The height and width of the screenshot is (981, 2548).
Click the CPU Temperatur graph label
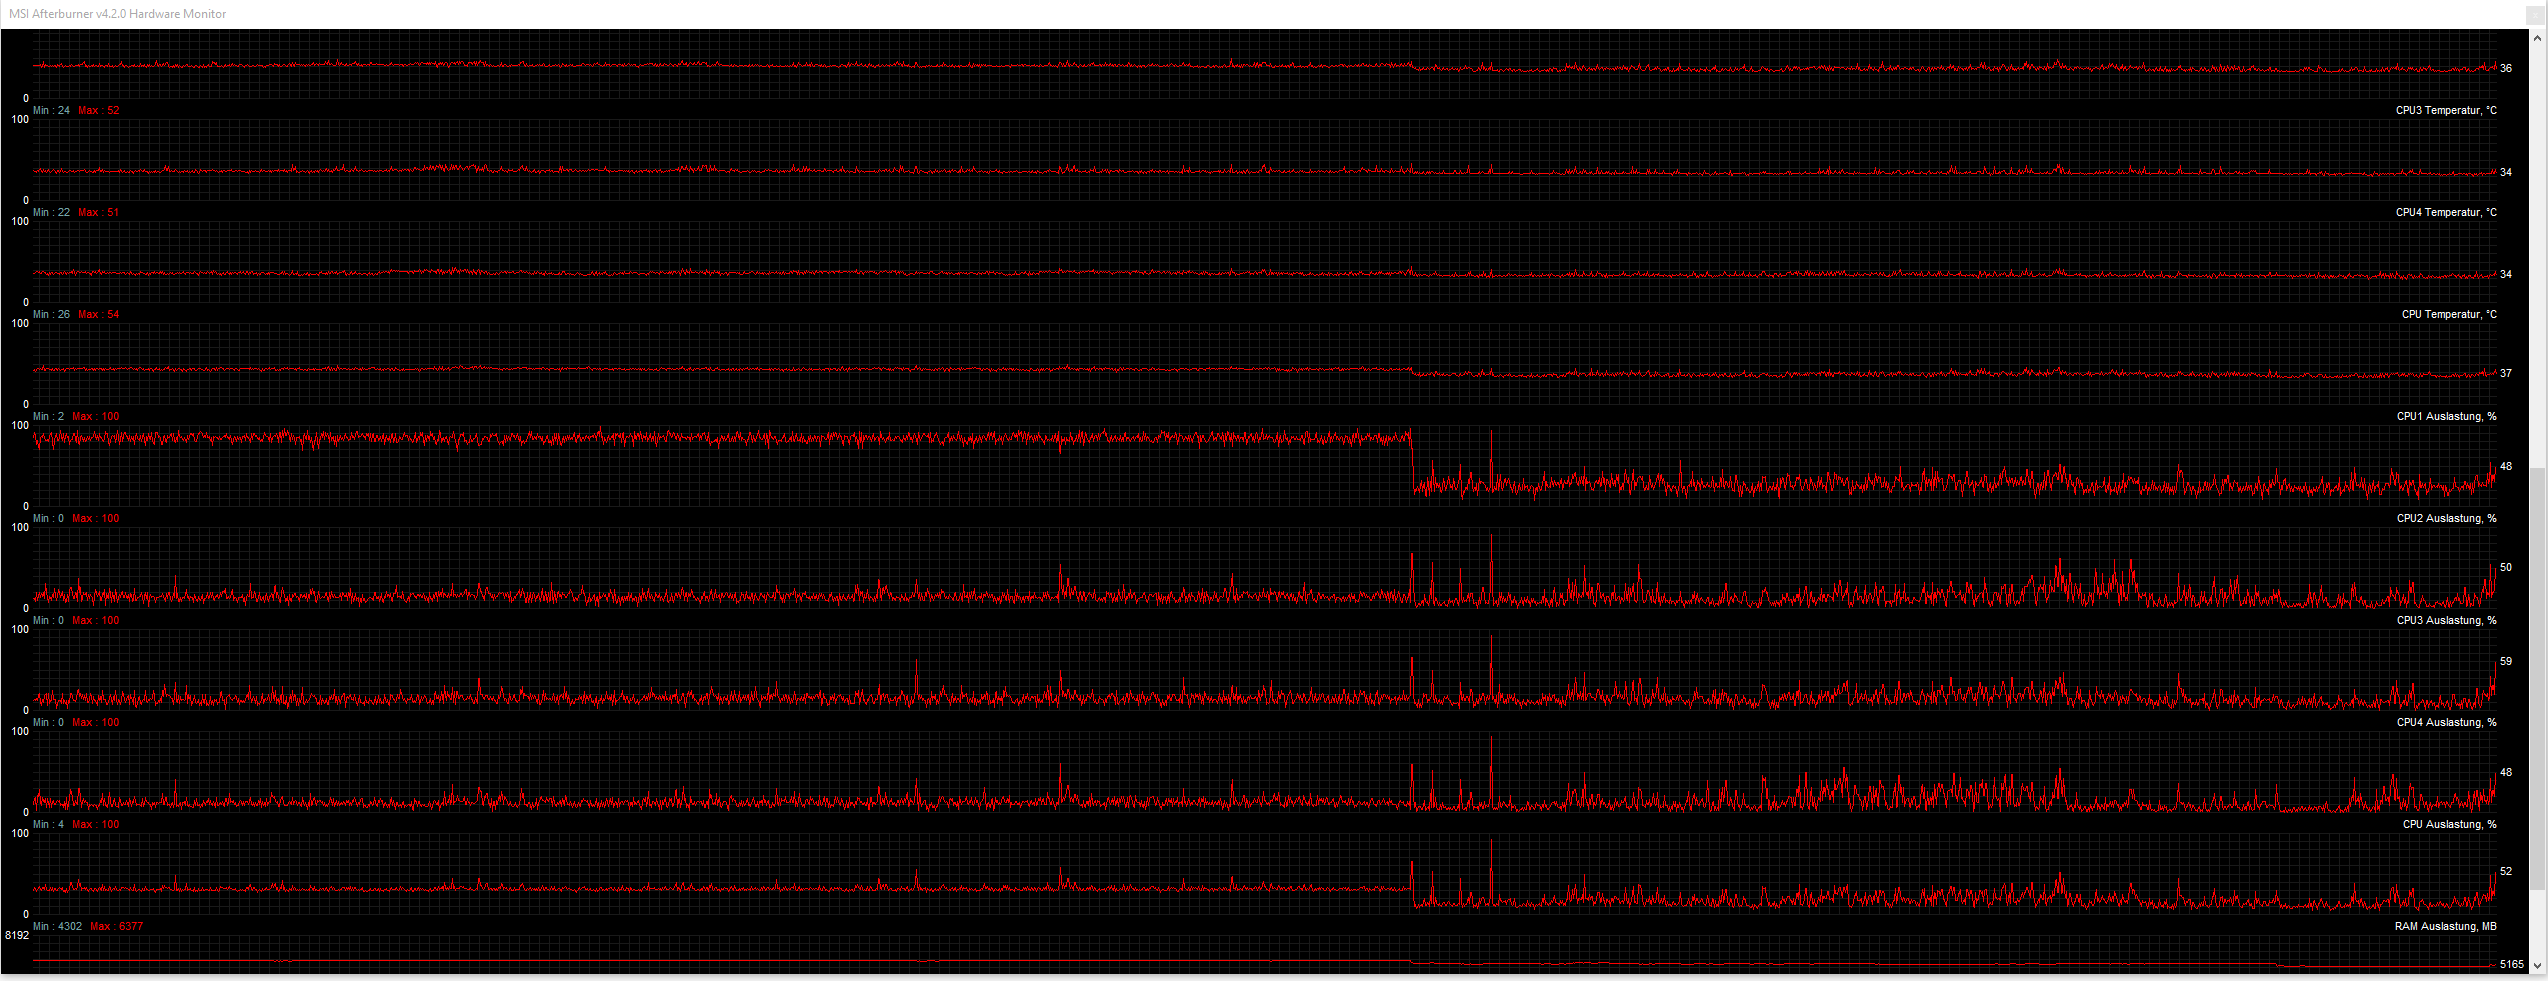coord(2448,314)
